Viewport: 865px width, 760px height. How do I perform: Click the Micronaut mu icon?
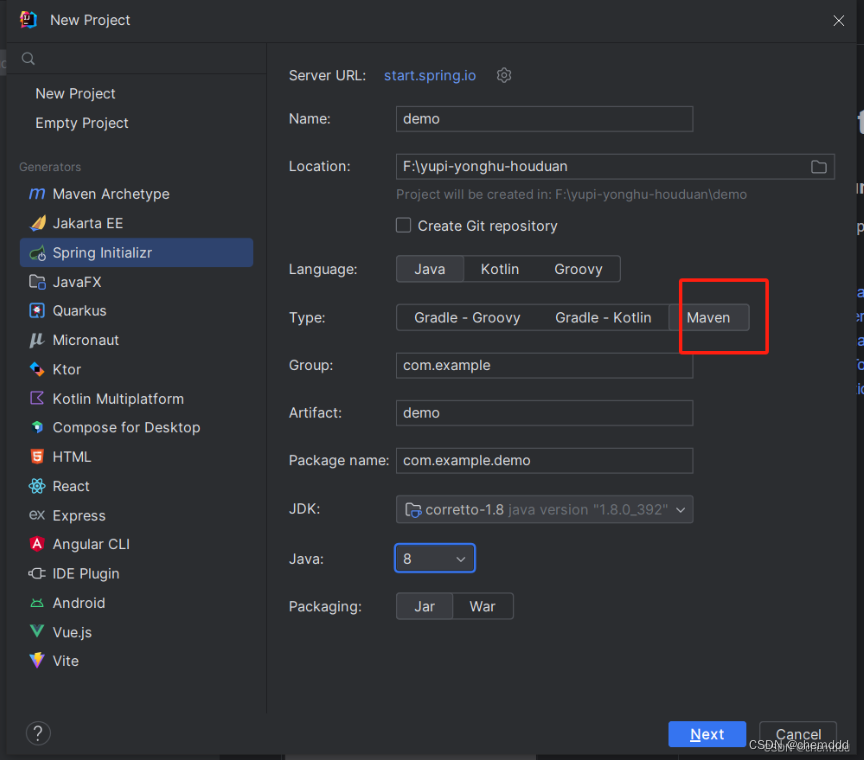(x=37, y=340)
